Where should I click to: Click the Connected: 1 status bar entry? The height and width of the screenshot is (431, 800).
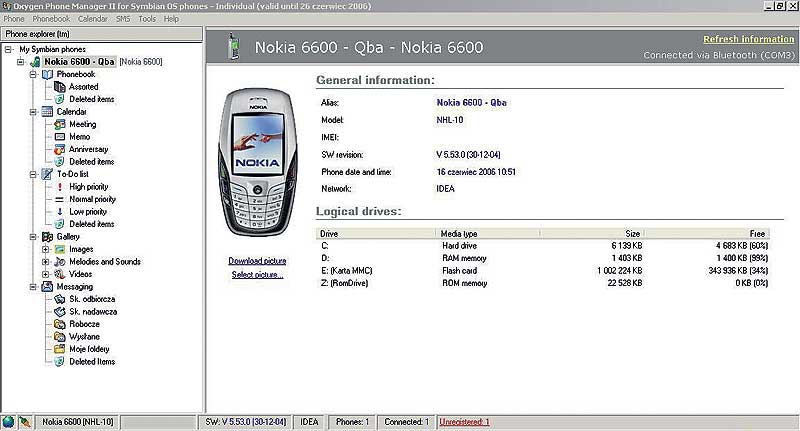pos(407,422)
